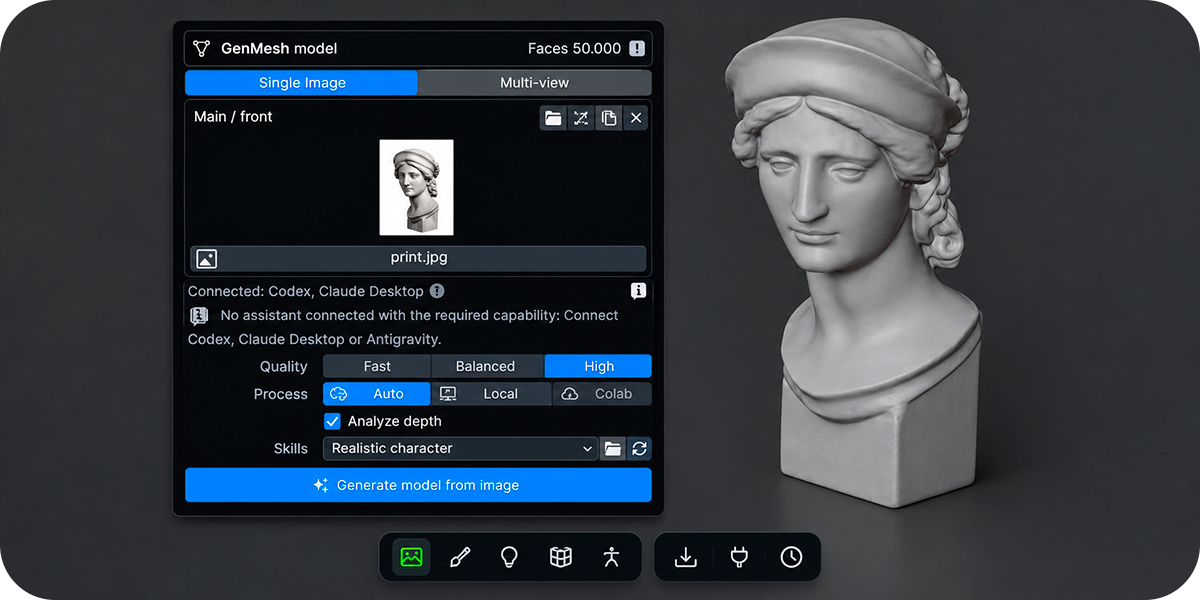This screenshot has height=600, width=1200.
Task: Toggle the Analyze depth checkbox
Action: point(333,422)
